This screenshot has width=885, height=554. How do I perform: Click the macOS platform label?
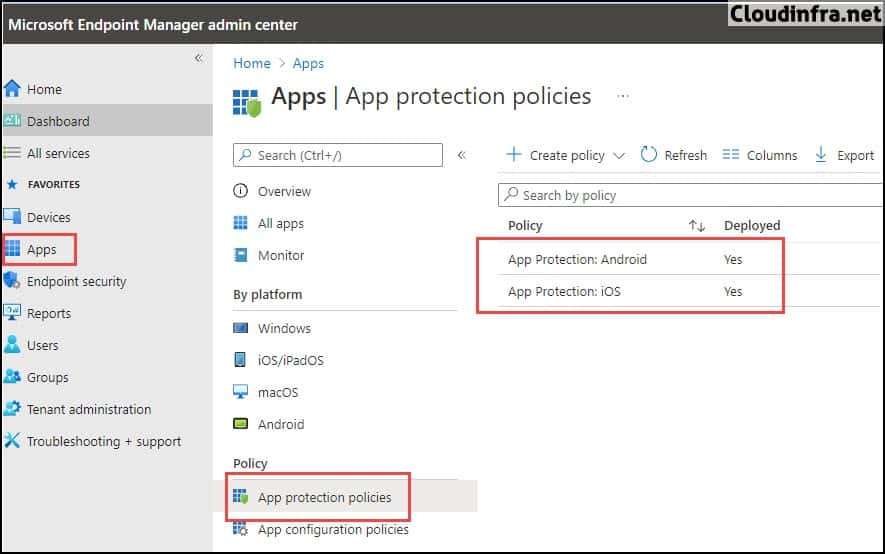click(278, 392)
